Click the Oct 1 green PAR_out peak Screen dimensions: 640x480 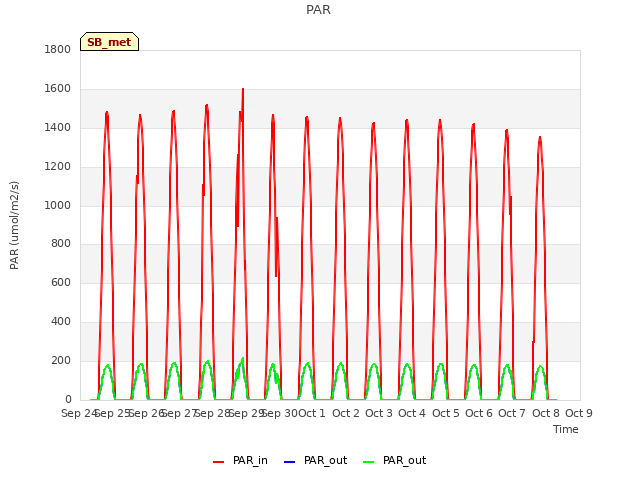[x=307, y=364]
